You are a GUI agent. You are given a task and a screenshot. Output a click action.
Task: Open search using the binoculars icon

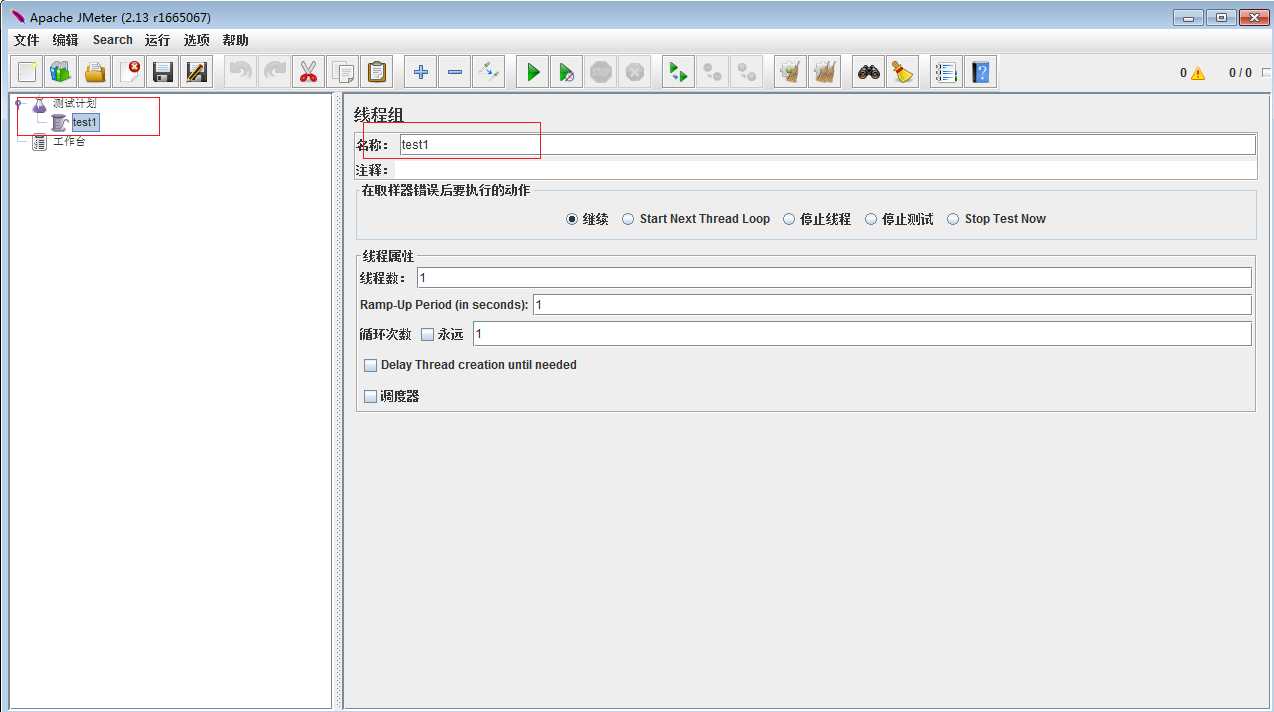[x=869, y=72]
